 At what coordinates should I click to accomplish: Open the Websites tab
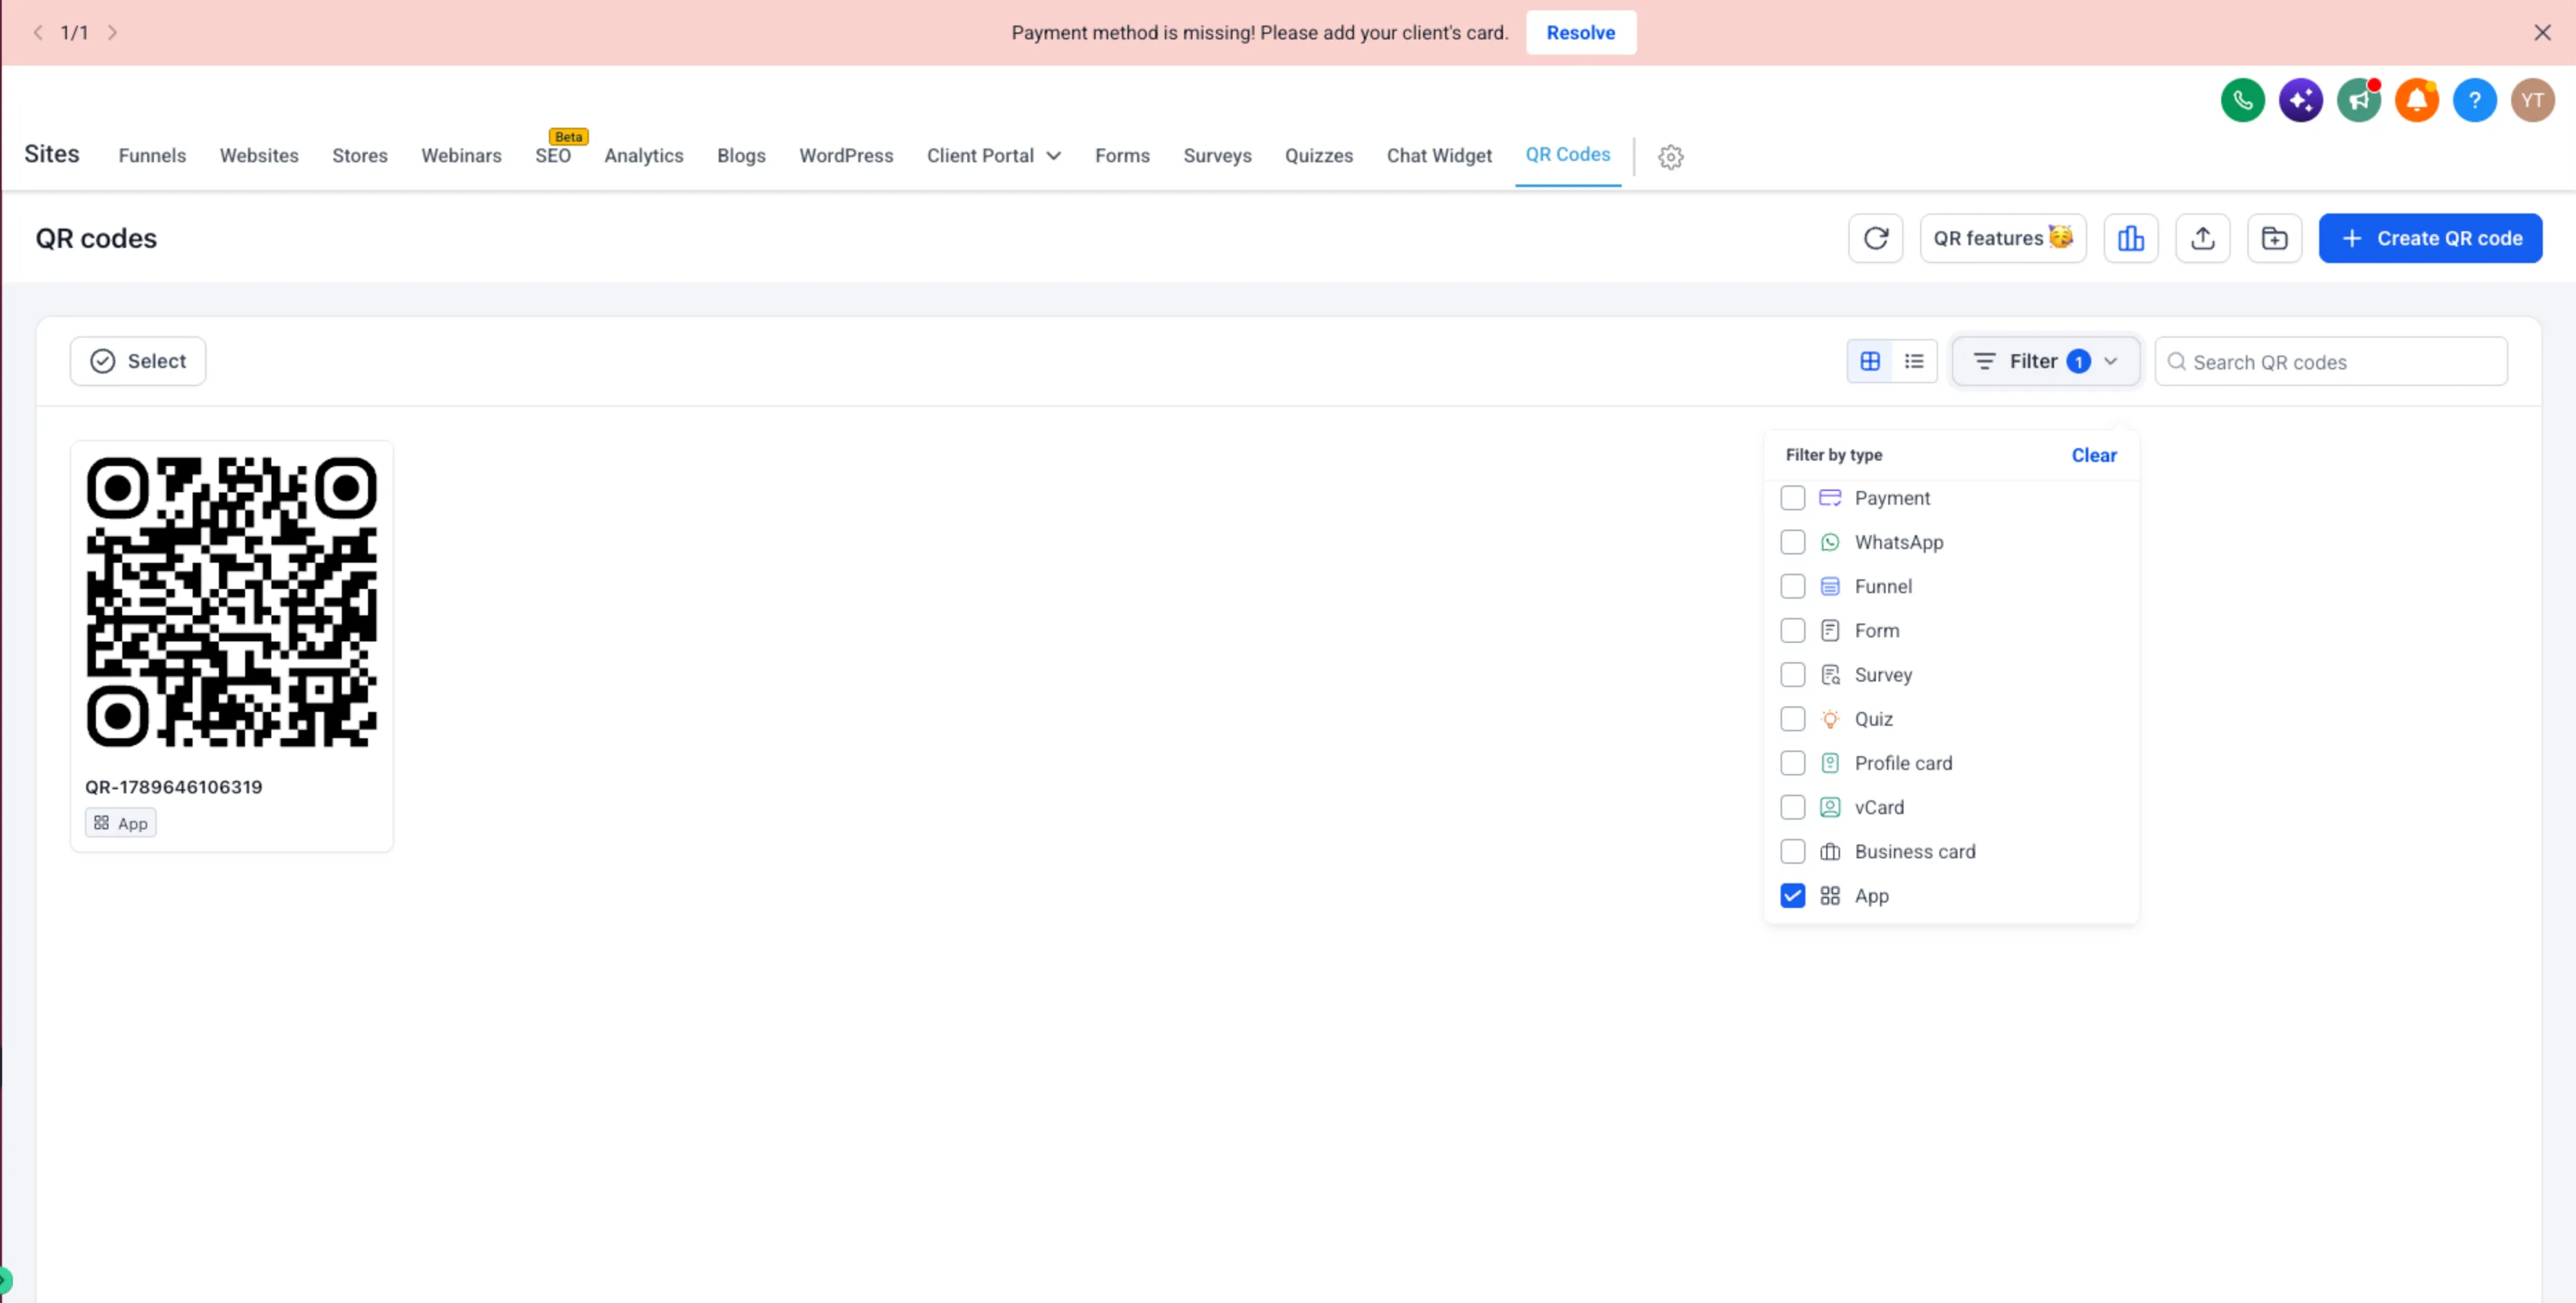[x=259, y=156]
